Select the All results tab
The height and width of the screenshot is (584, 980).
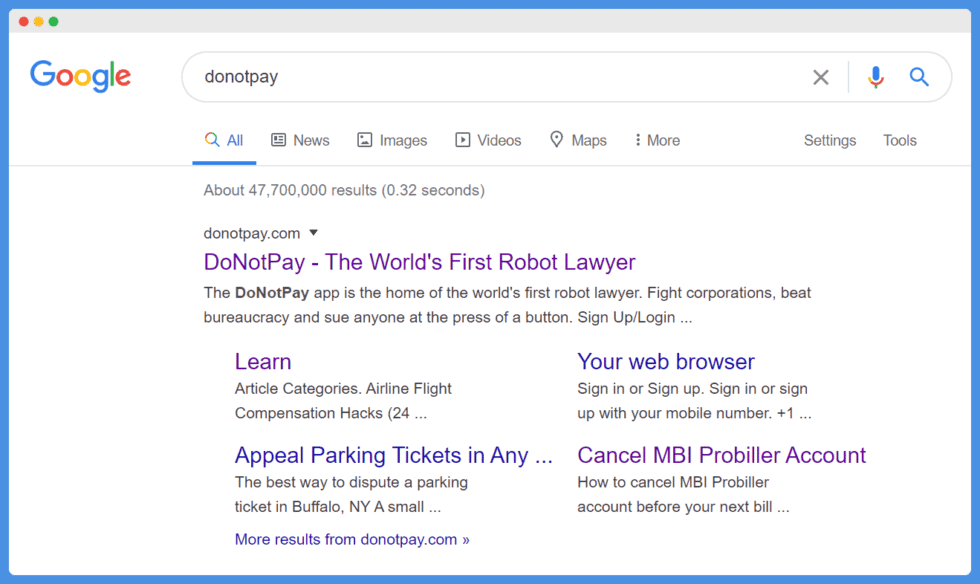(224, 140)
